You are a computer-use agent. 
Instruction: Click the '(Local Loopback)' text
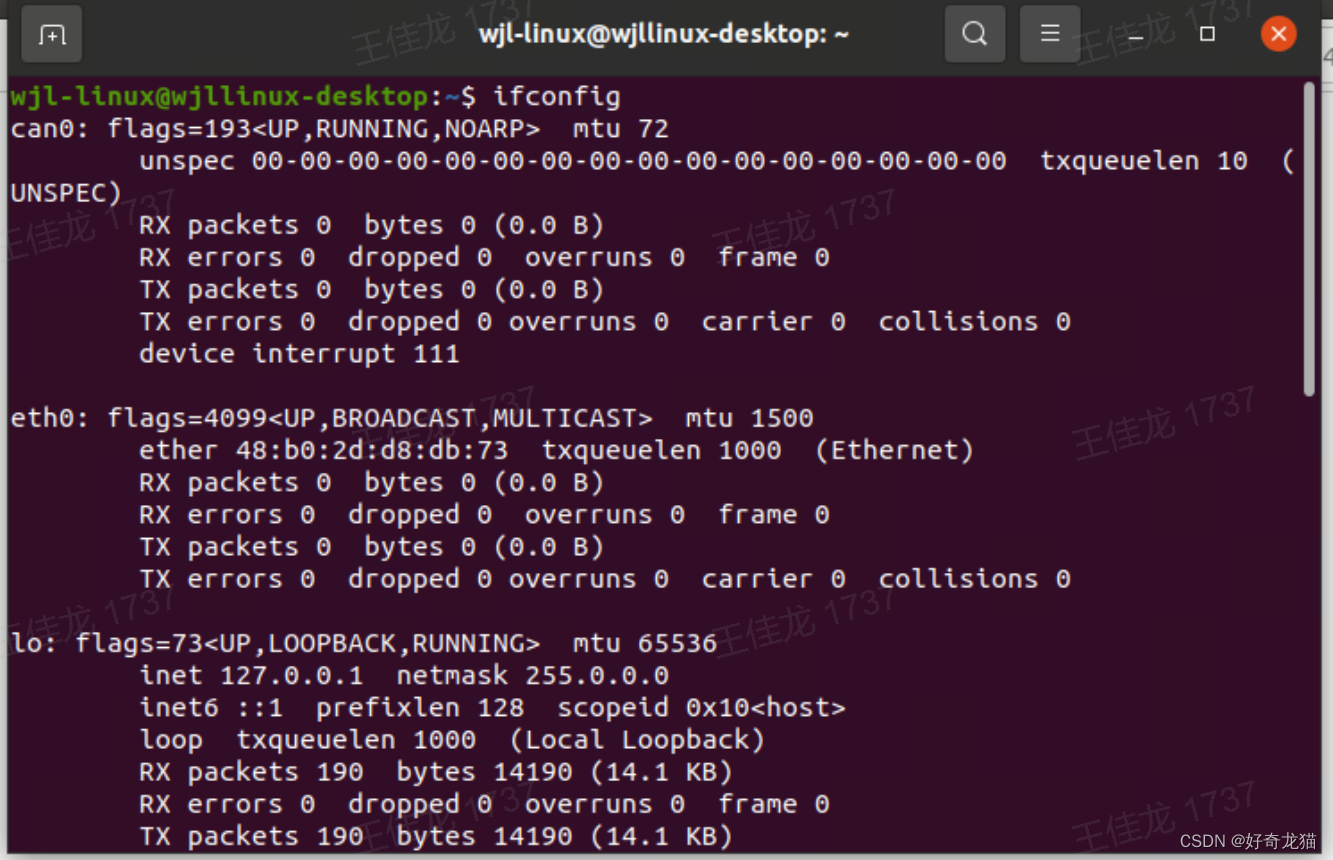tap(637, 740)
